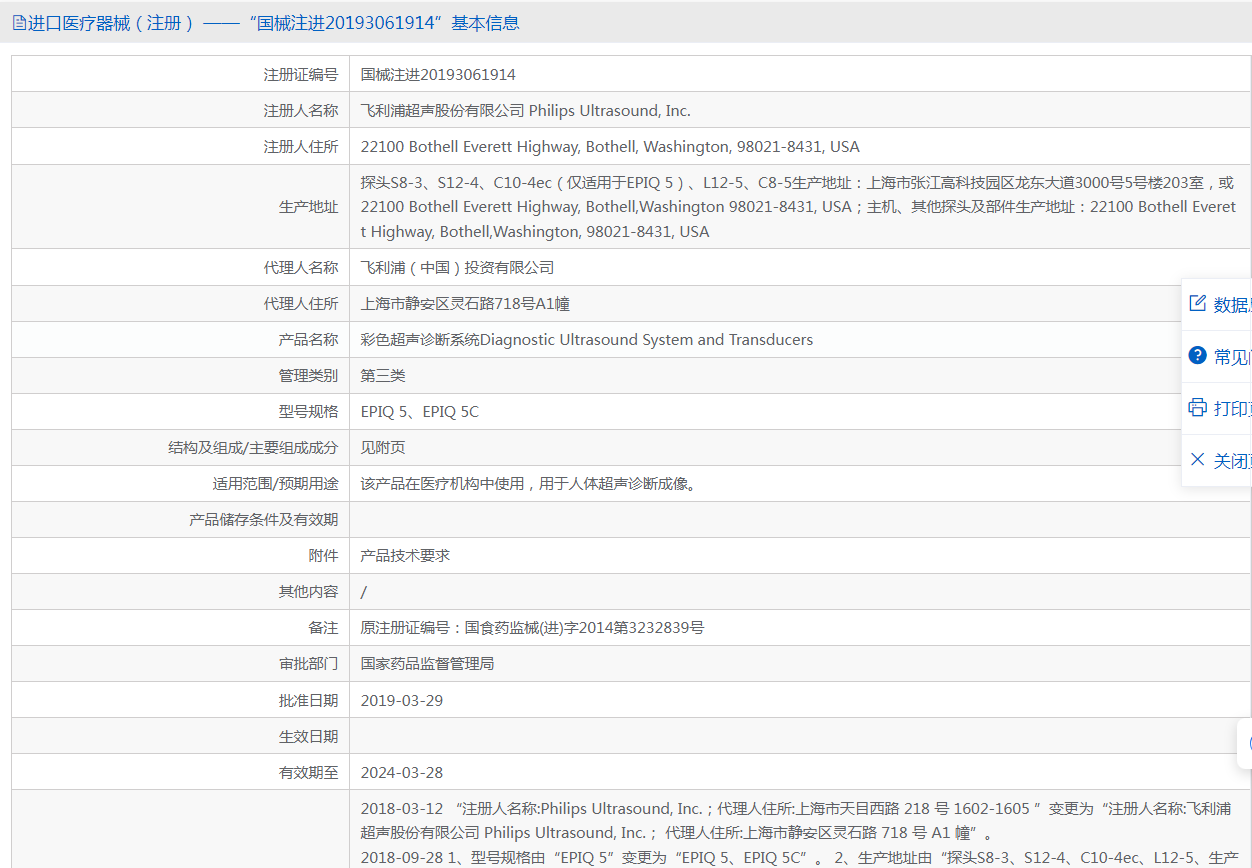
Task: Open the 常见 FAQ side entry
Action: tap(1217, 356)
